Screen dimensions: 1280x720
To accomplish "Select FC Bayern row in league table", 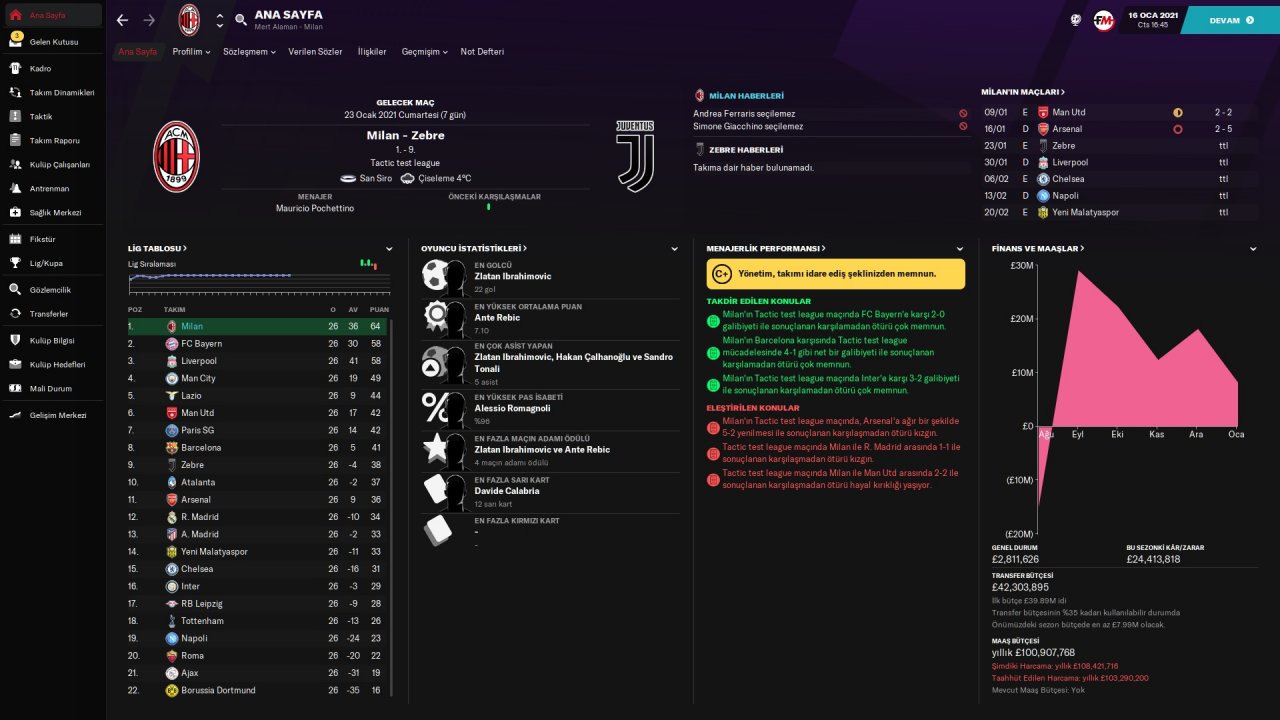I will tap(258, 343).
